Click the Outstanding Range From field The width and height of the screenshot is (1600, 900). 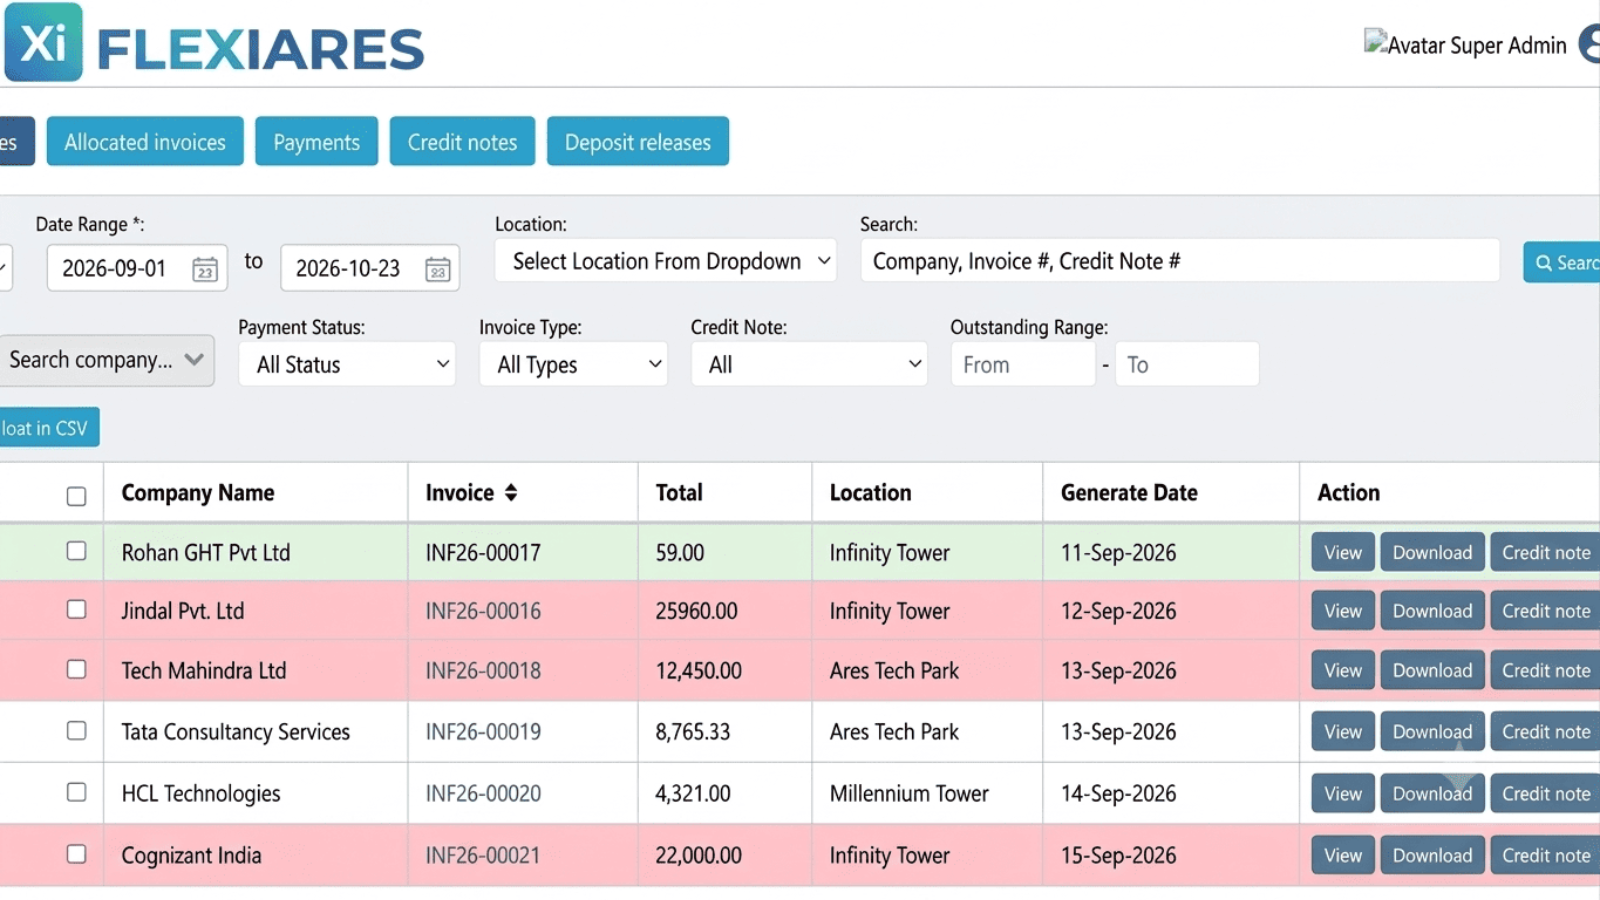[1023, 364]
